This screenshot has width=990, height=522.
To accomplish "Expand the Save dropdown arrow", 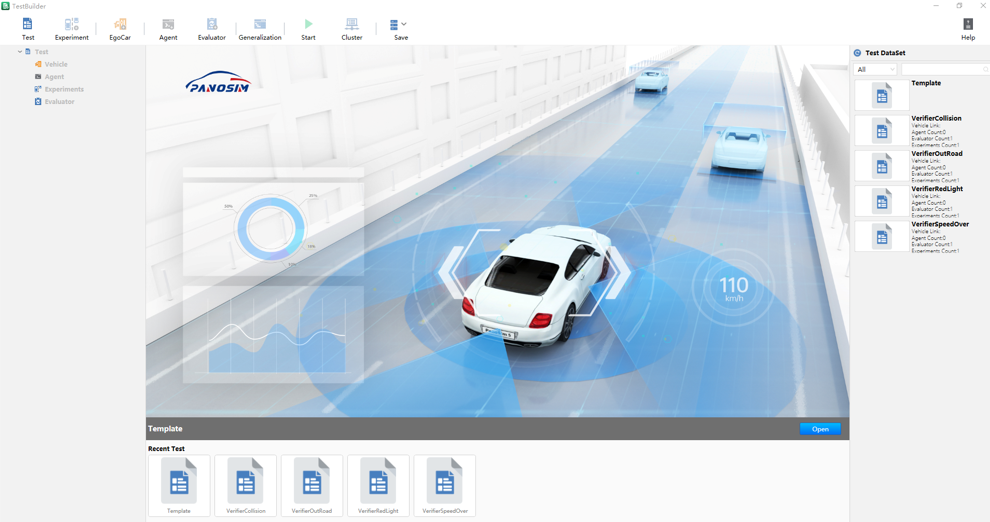I will coord(404,24).
